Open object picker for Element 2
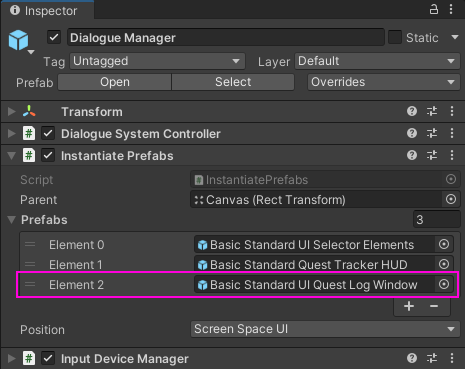The height and width of the screenshot is (369, 465). 444,284
